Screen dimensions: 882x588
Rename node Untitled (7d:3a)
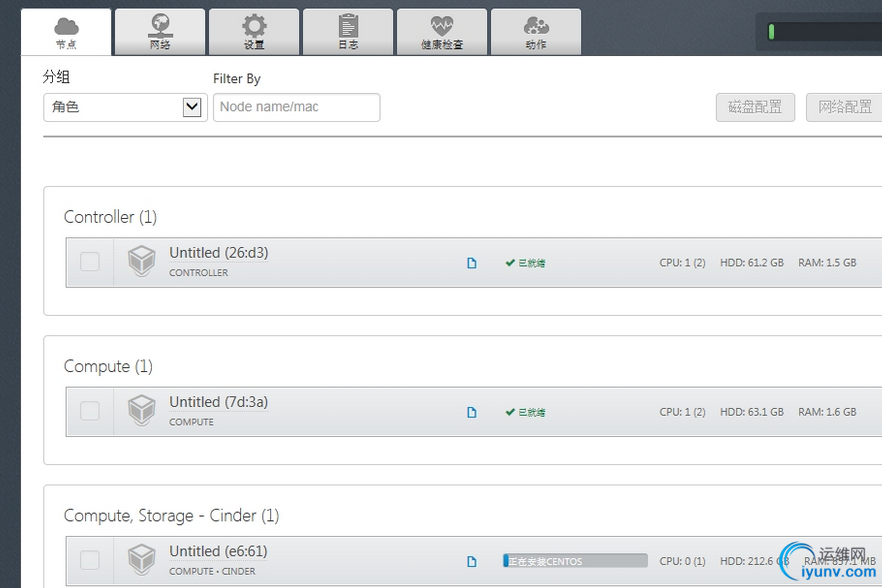pos(219,402)
